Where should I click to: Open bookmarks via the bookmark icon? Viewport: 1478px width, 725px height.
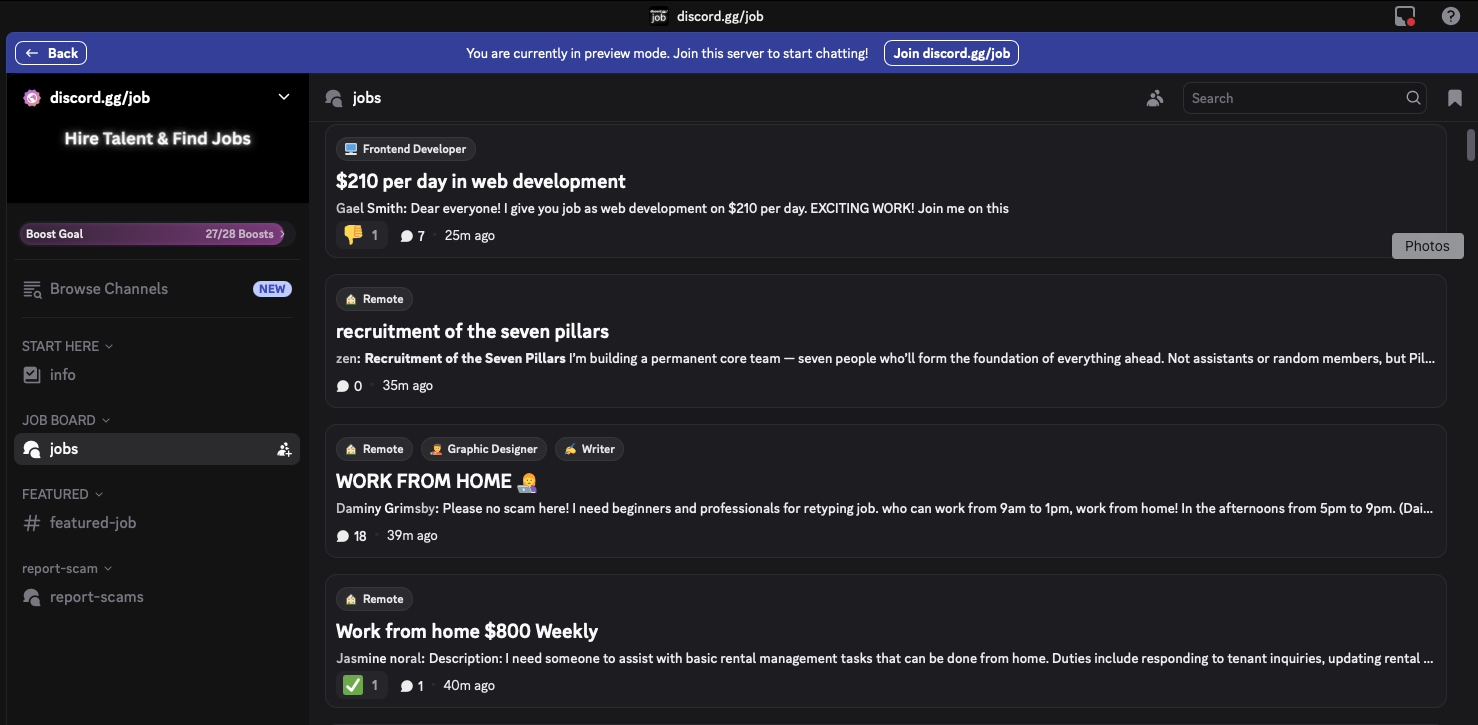1455,97
